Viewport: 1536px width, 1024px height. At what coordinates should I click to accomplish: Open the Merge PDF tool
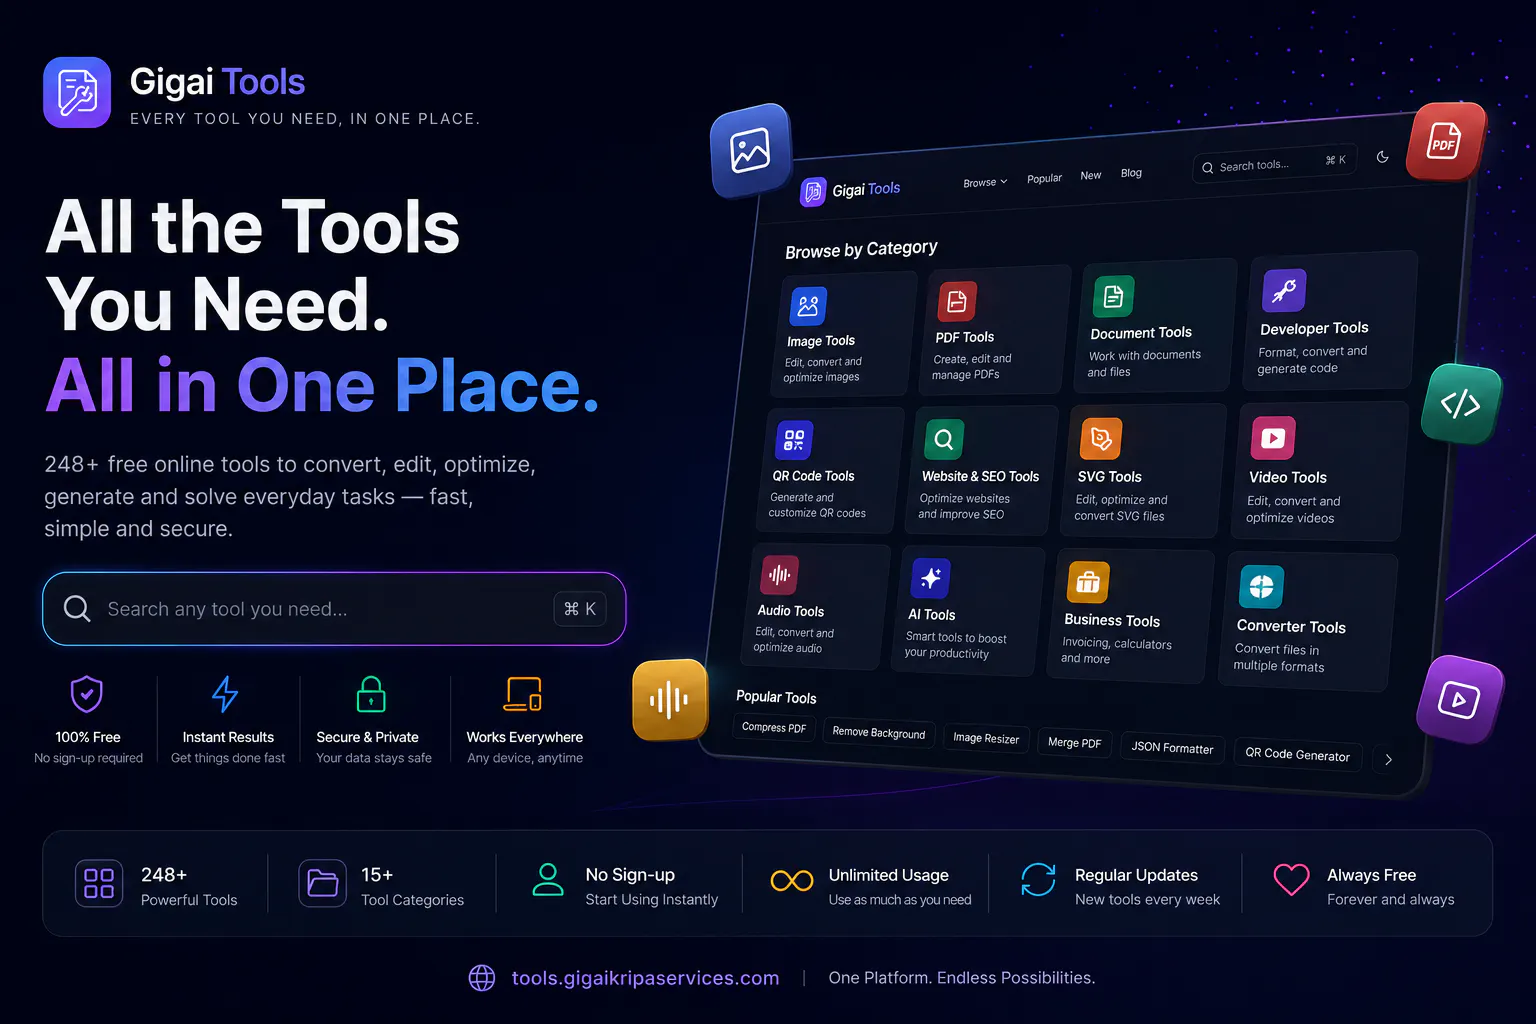pyautogui.click(x=1075, y=742)
